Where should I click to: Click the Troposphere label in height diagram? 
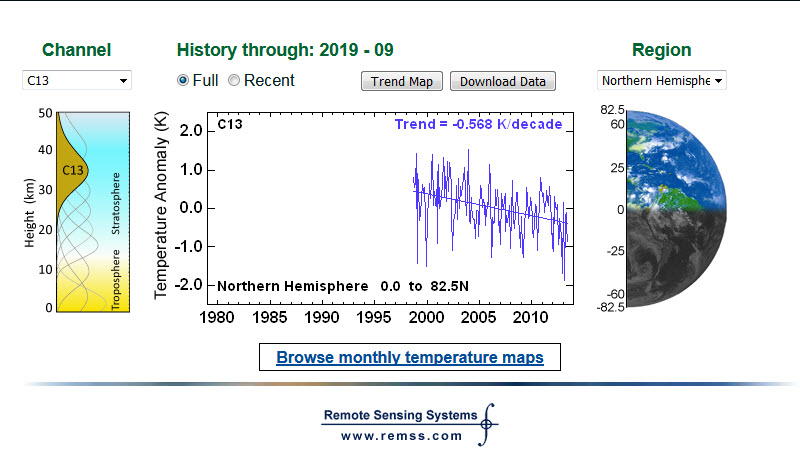point(116,280)
